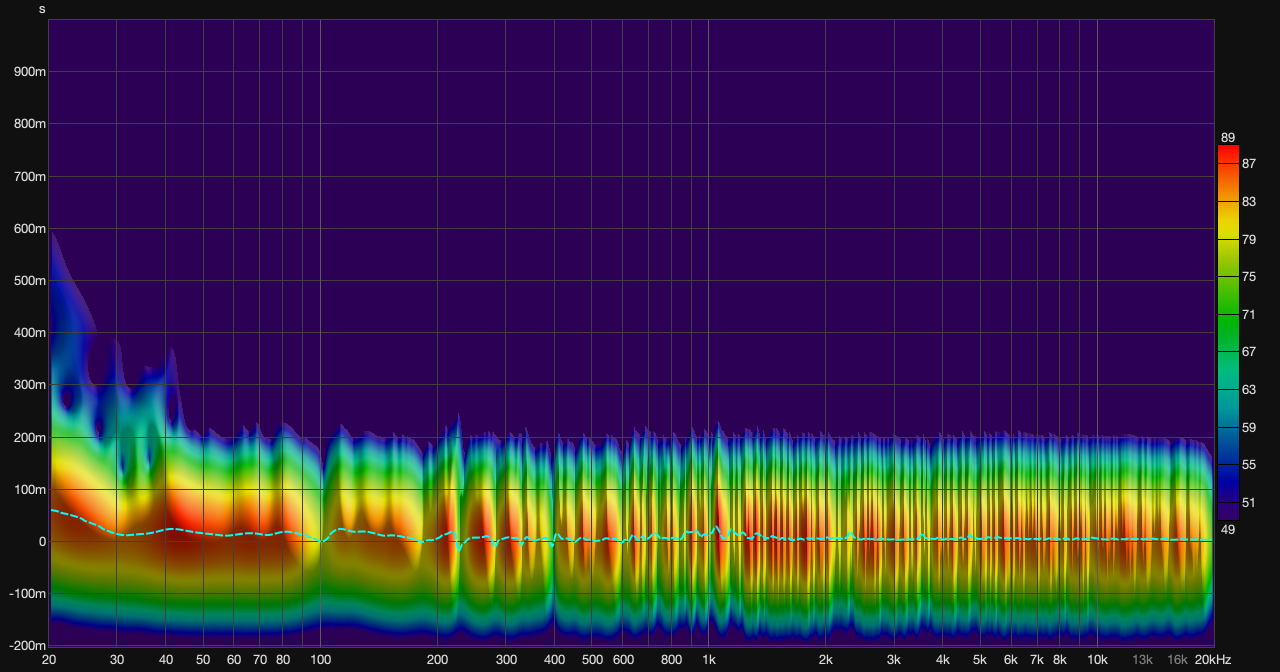Click the 200 Hz frequency axis label
The width and height of the screenshot is (1280, 672).
coord(437,660)
